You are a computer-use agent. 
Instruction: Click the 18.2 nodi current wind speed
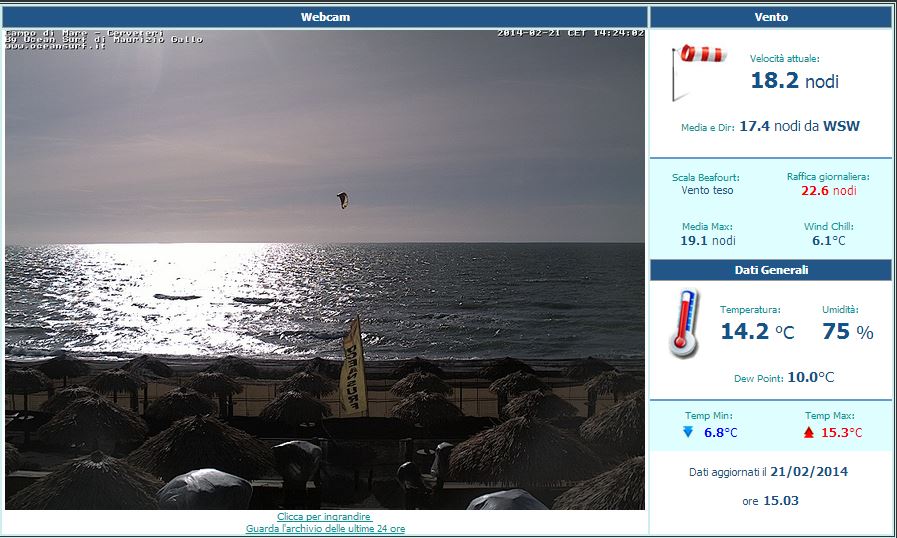click(x=794, y=81)
